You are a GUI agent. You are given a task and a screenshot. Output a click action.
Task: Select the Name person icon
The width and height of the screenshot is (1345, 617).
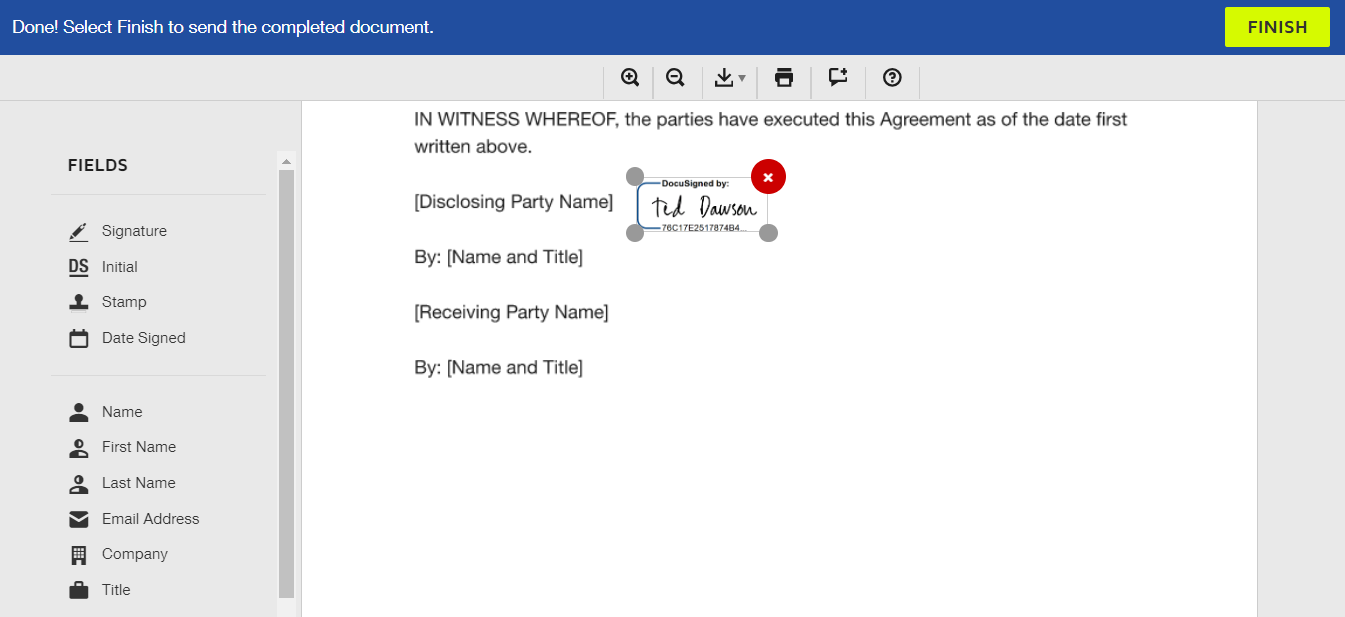pyautogui.click(x=79, y=412)
